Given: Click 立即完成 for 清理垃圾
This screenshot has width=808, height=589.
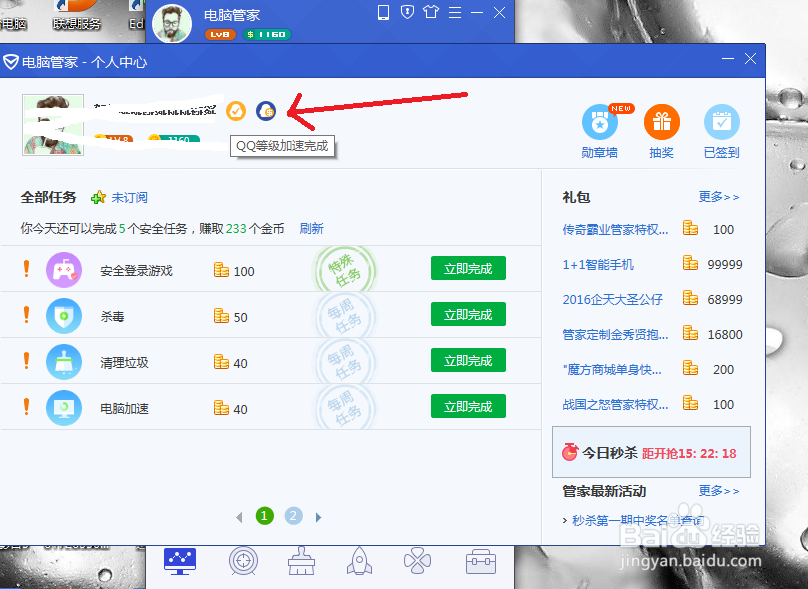Looking at the screenshot, I should click(x=468, y=360).
